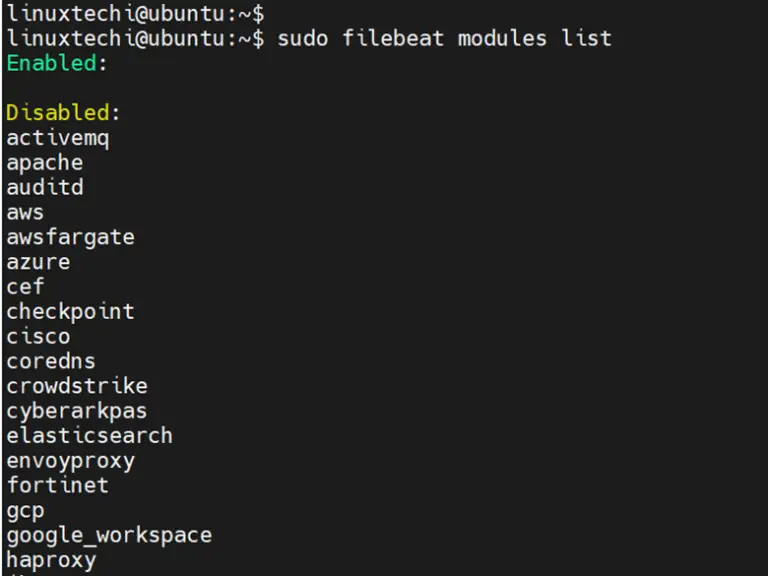Click the auditd module name

point(45,187)
